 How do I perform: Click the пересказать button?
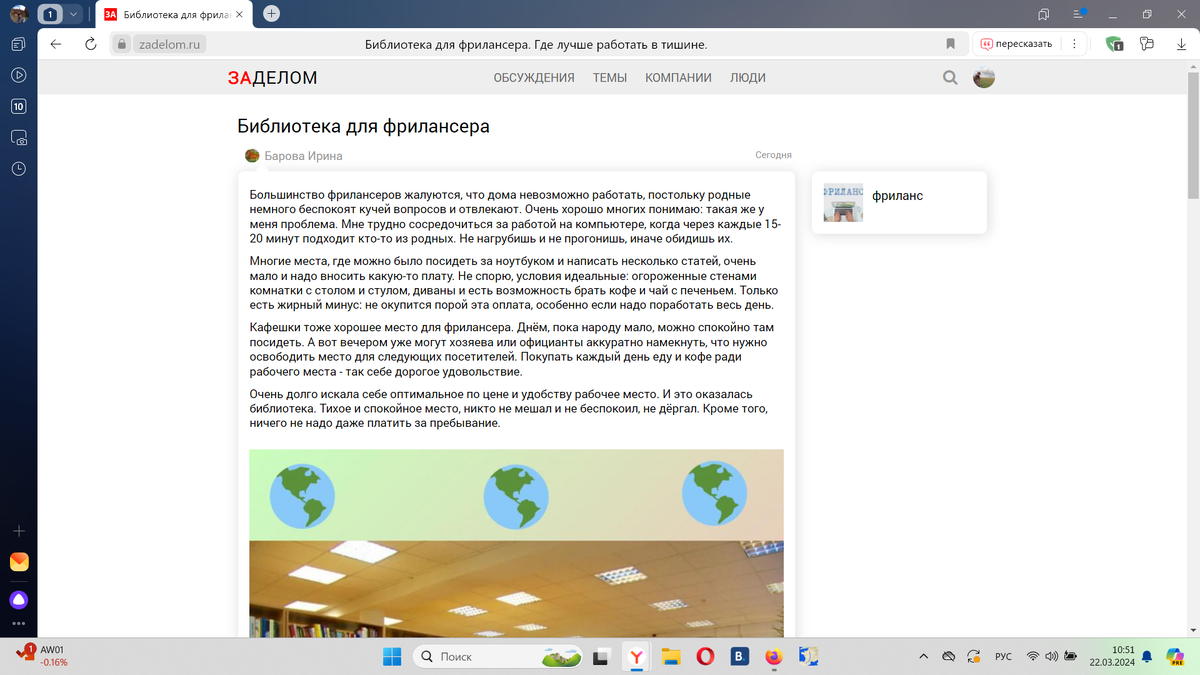click(1016, 44)
